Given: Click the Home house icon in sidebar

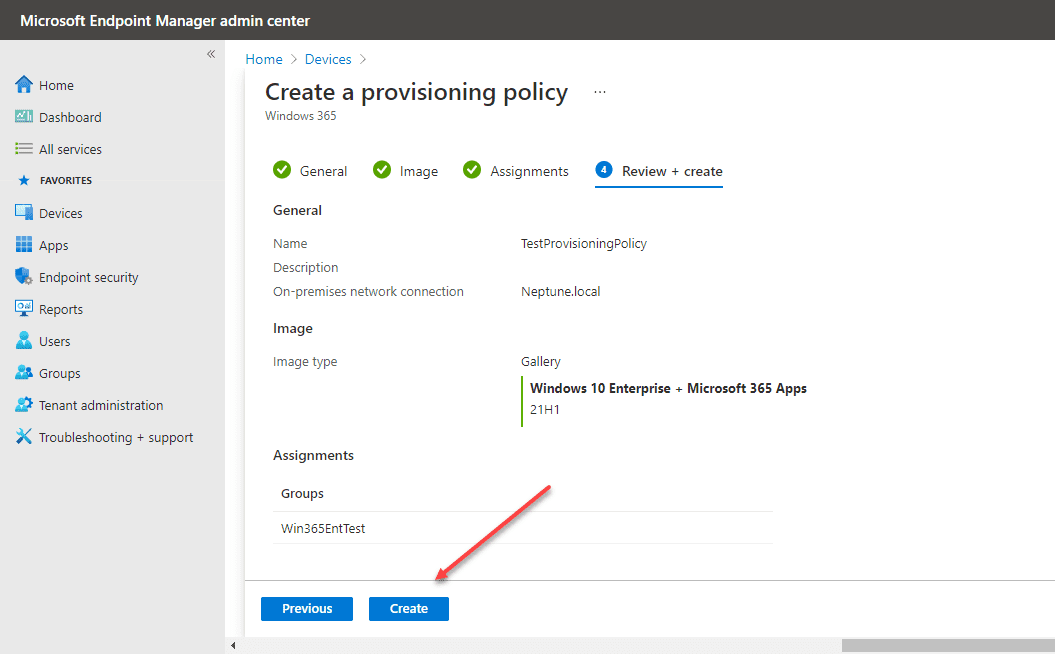Looking at the screenshot, I should click(x=24, y=85).
